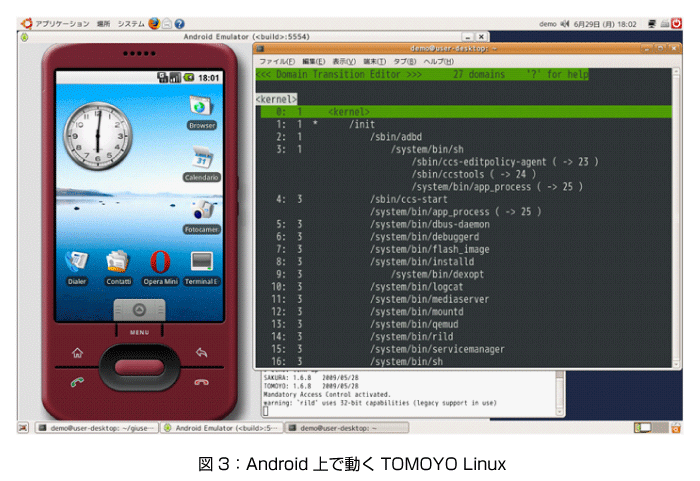Viewport: 700px width, 481px height.
Task: Open the mail icon in top panel
Action: pyautogui.click(x=167, y=24)
